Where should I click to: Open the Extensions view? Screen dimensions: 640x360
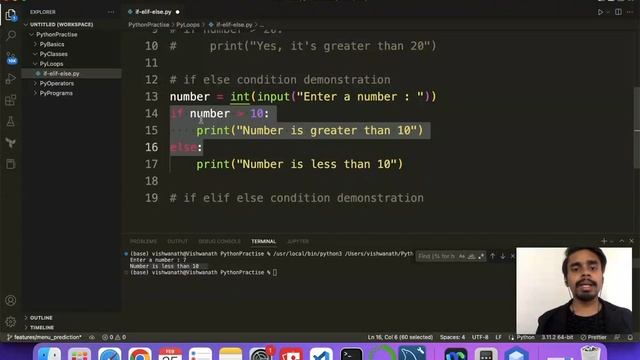click(11, 100)
